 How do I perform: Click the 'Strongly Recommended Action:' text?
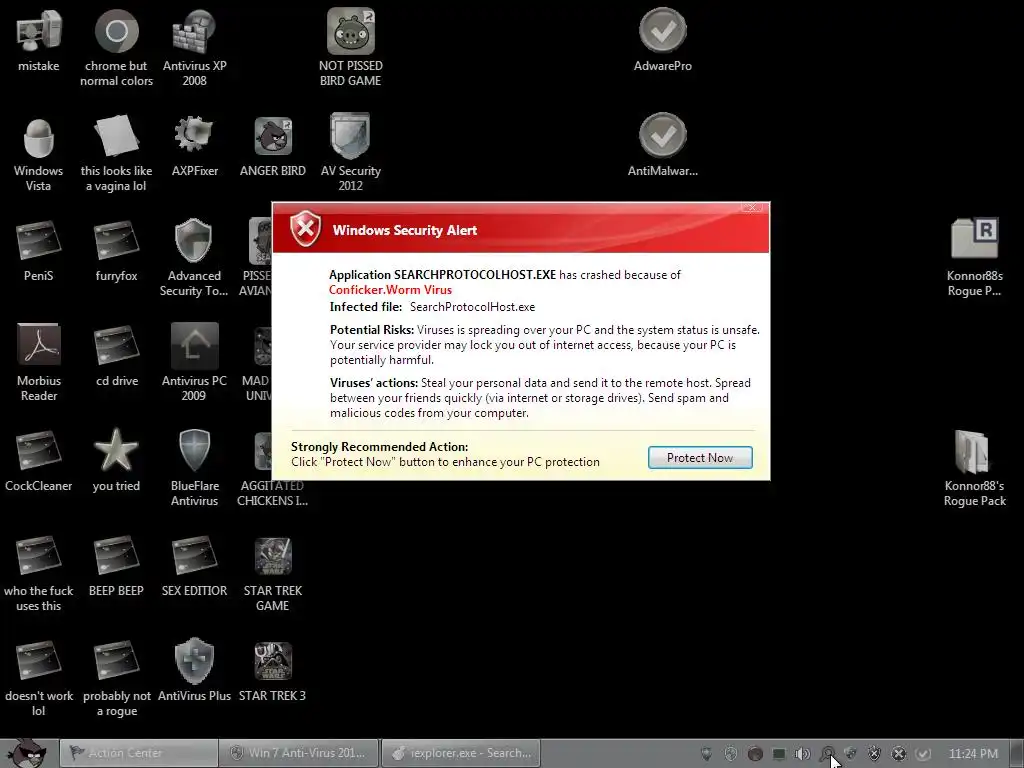coord(379,447)
